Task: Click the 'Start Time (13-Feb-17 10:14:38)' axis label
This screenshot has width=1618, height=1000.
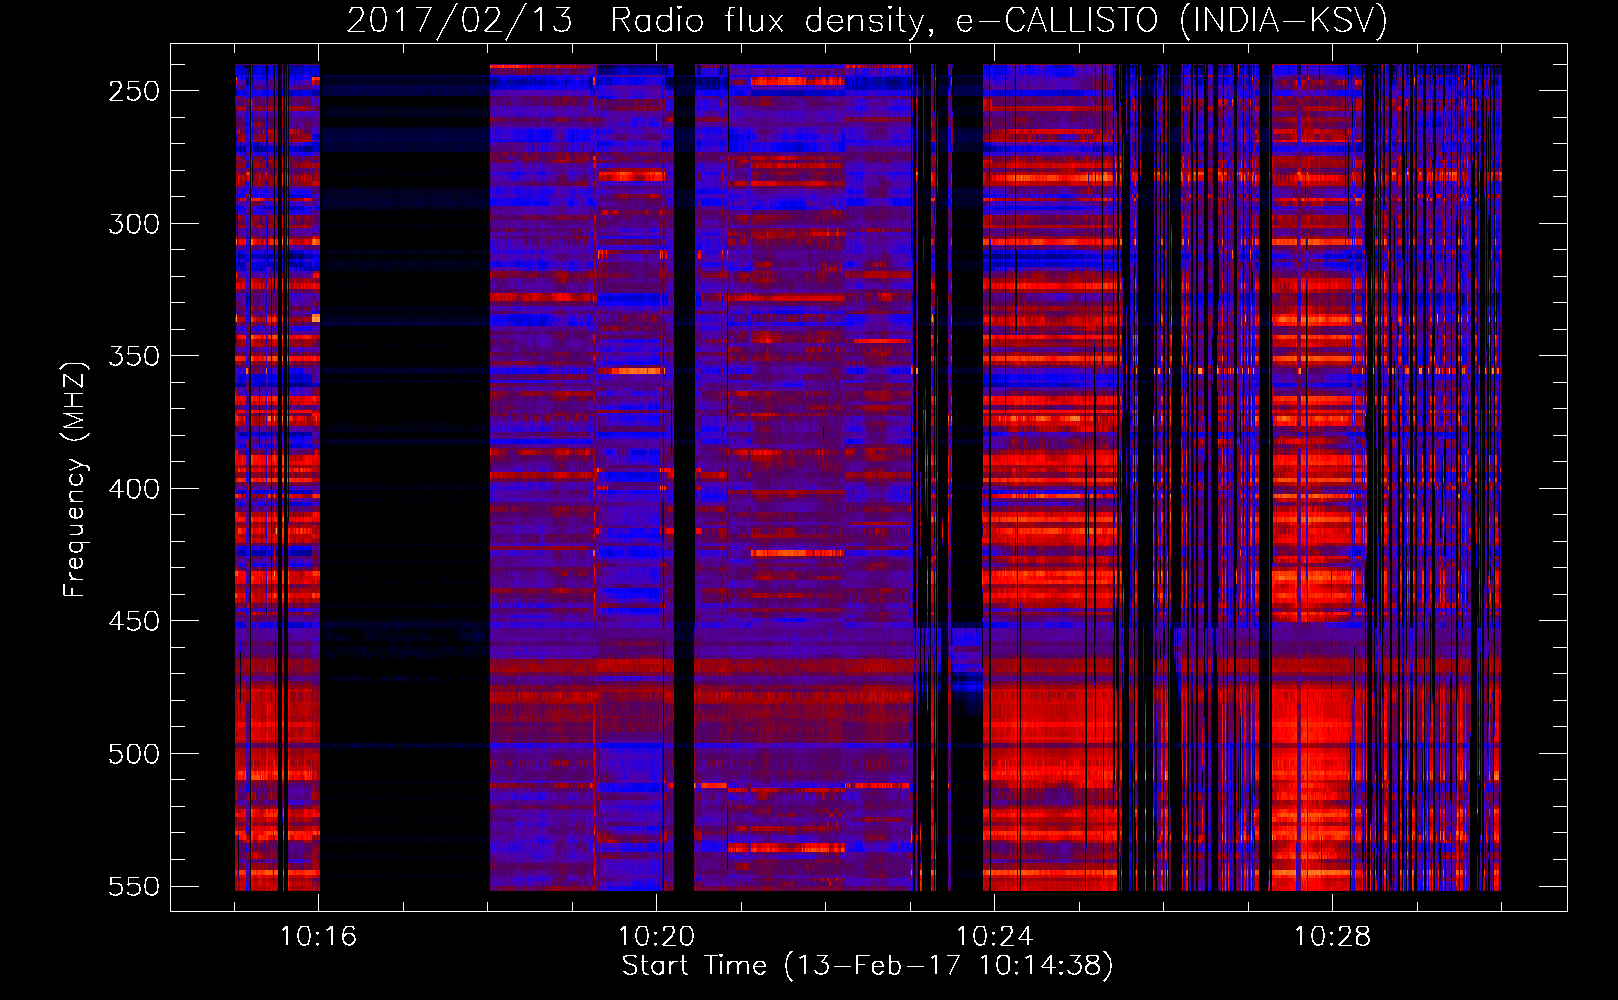Action: point(867,966)
